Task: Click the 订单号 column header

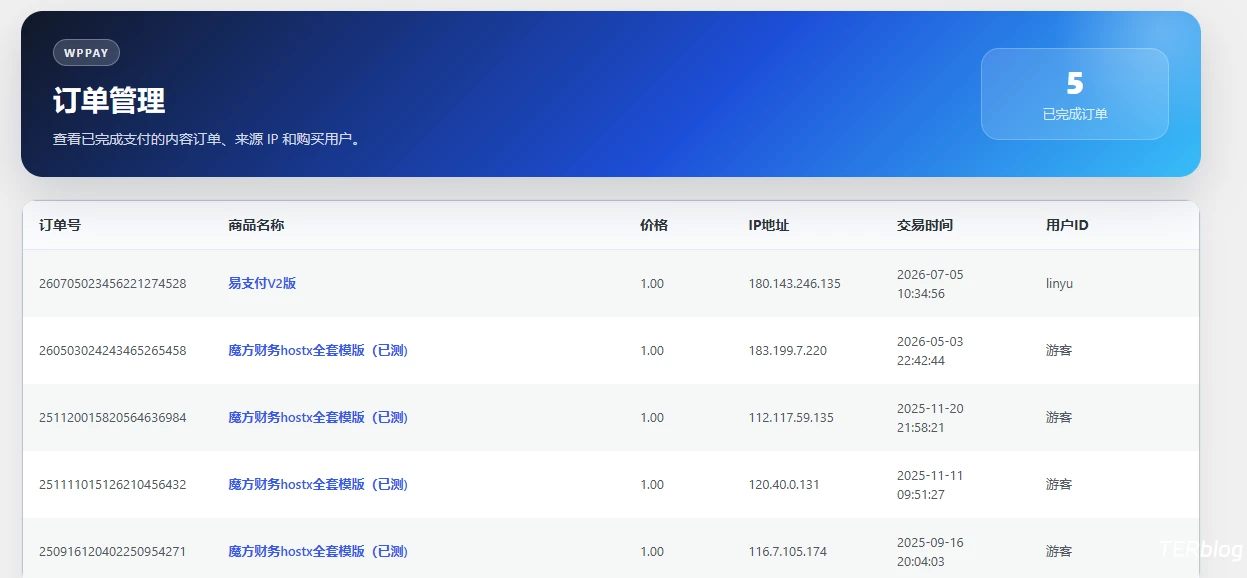Action: 60,225
